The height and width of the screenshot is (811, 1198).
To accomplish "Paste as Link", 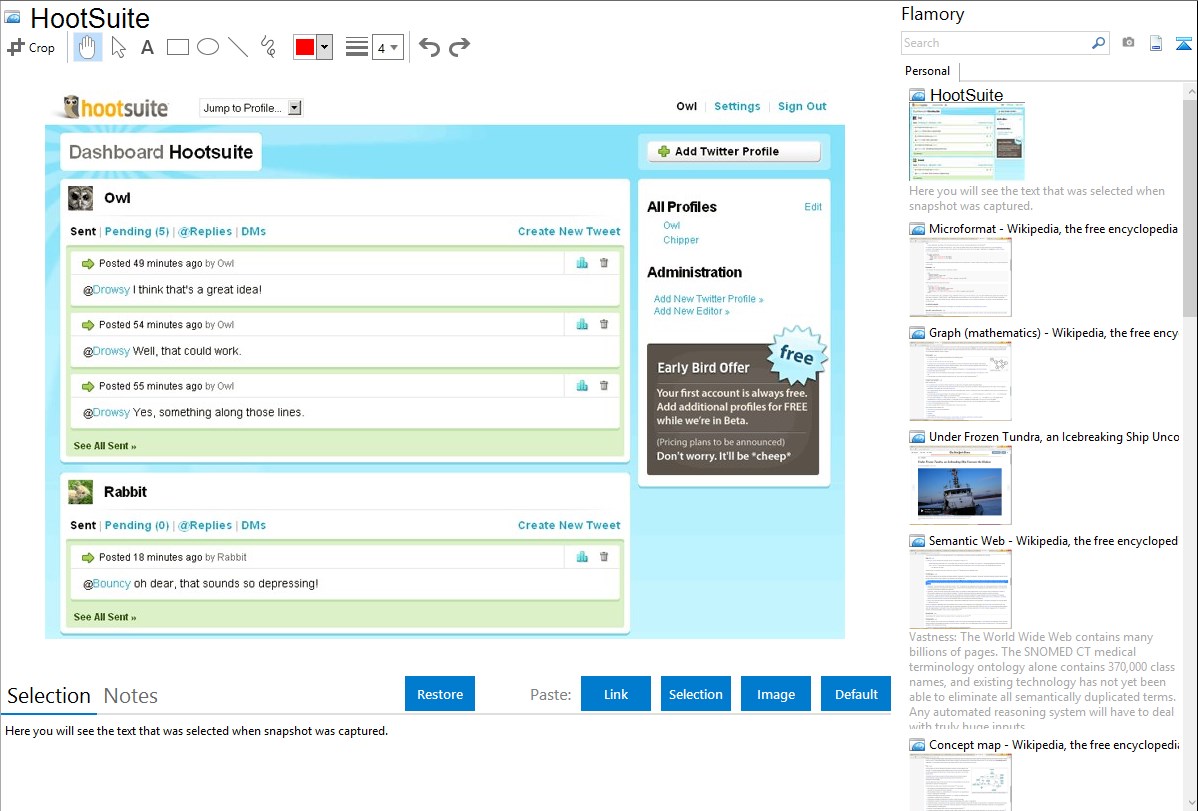I will 616,694.
